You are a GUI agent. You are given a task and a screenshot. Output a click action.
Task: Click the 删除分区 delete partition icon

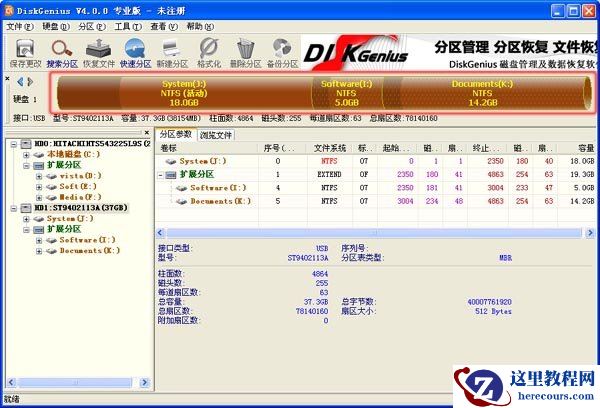click(x=245, y=53)
